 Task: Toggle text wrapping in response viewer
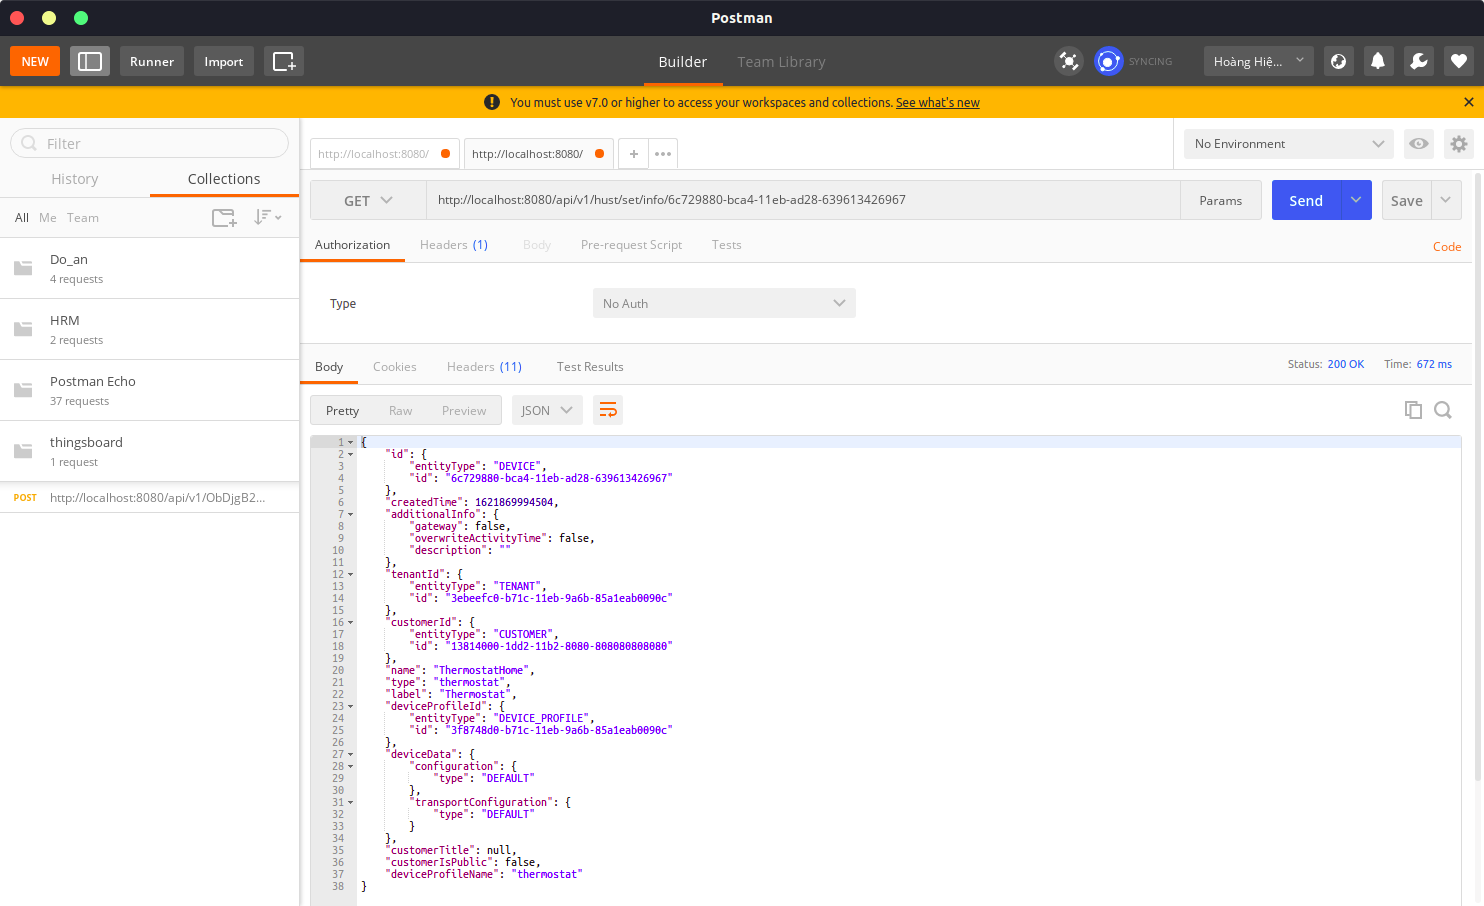click(608, 410)
